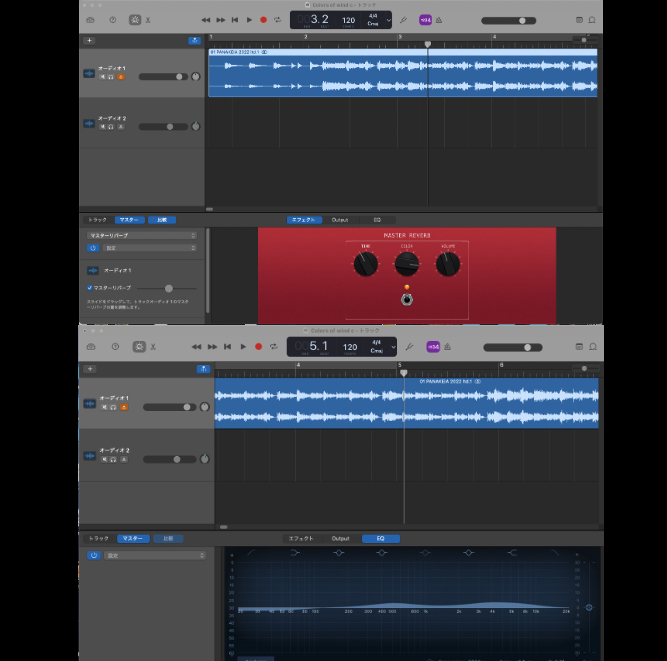Viewport: 667px width, 661px height.
Task: Toggle the EQ power button, bottom window
Action: [94, 556]
